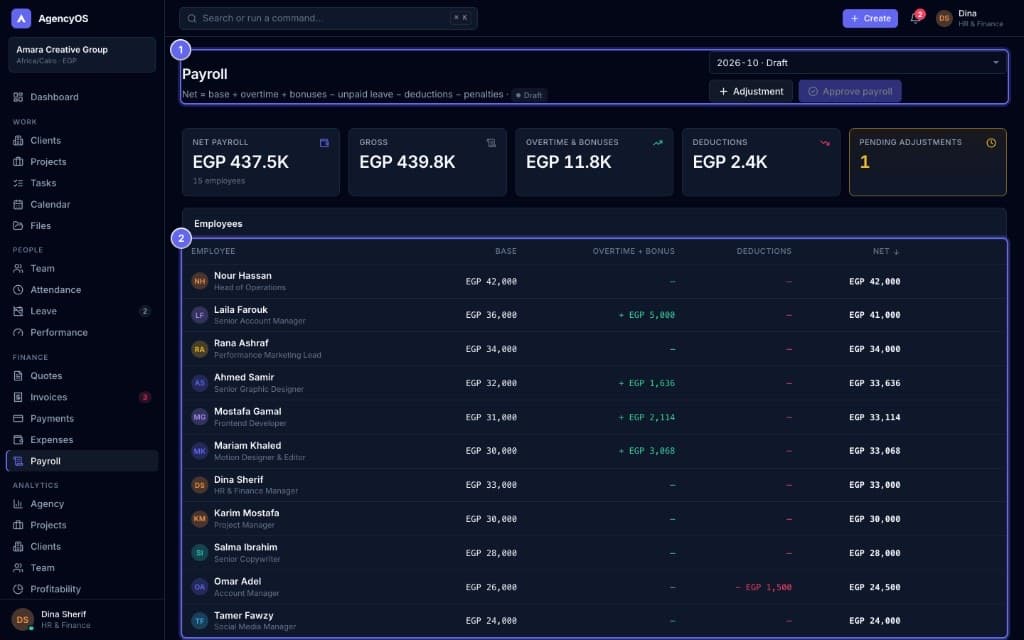
Task: Open the 2026-10 Draft period dropdown
Action: [857, 63]
